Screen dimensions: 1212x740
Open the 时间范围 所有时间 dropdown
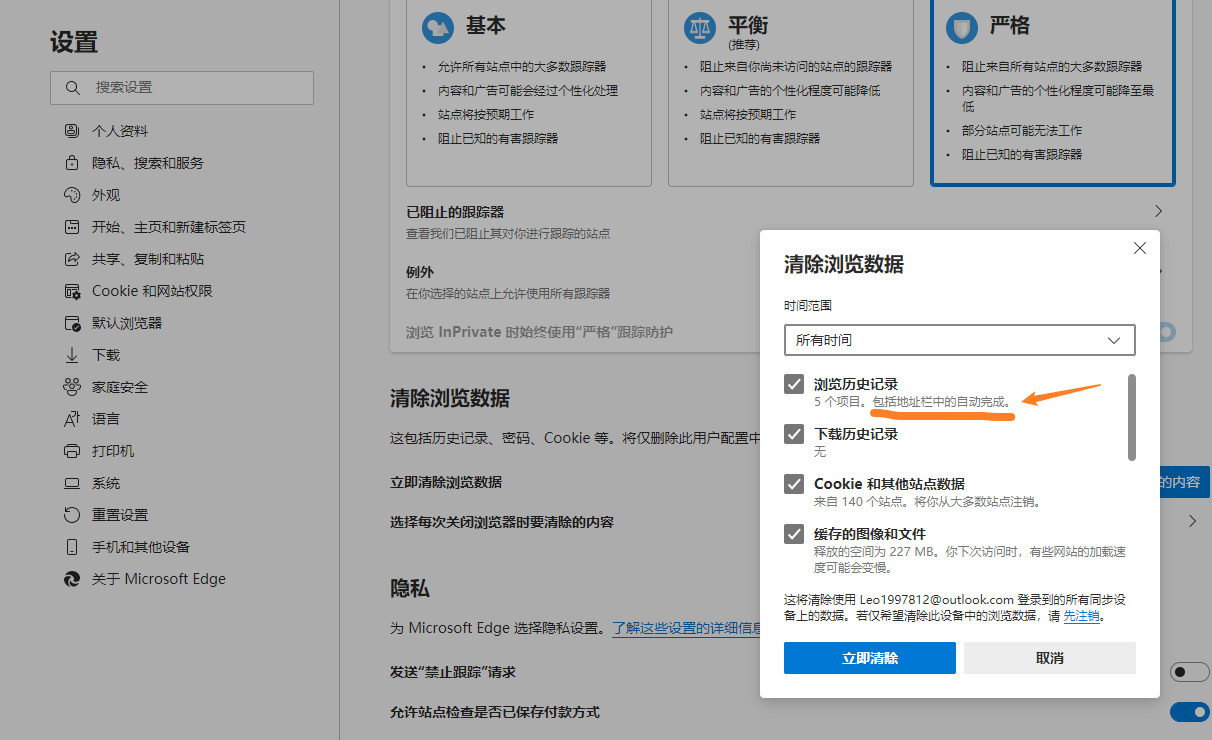pyautogui.click(x=960, y=340)
